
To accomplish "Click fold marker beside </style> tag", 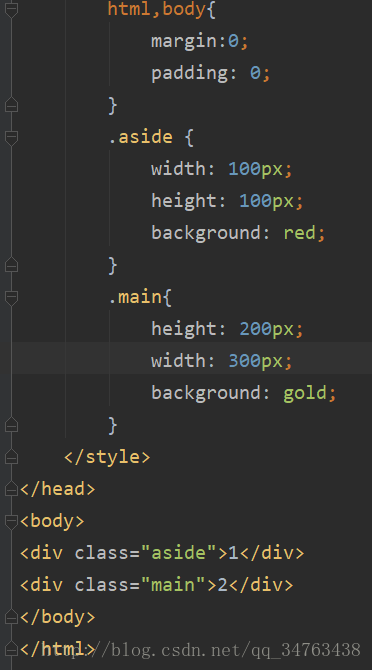I will pyautogui.click(x=12, y=457).
